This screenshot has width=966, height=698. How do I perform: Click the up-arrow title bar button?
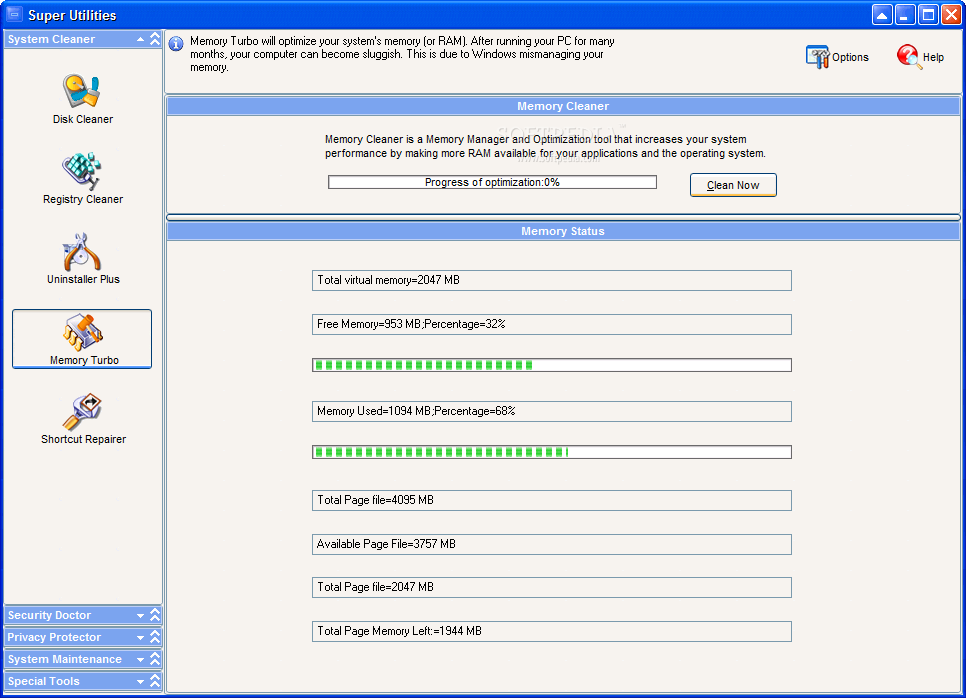click(x=882, y=15)
